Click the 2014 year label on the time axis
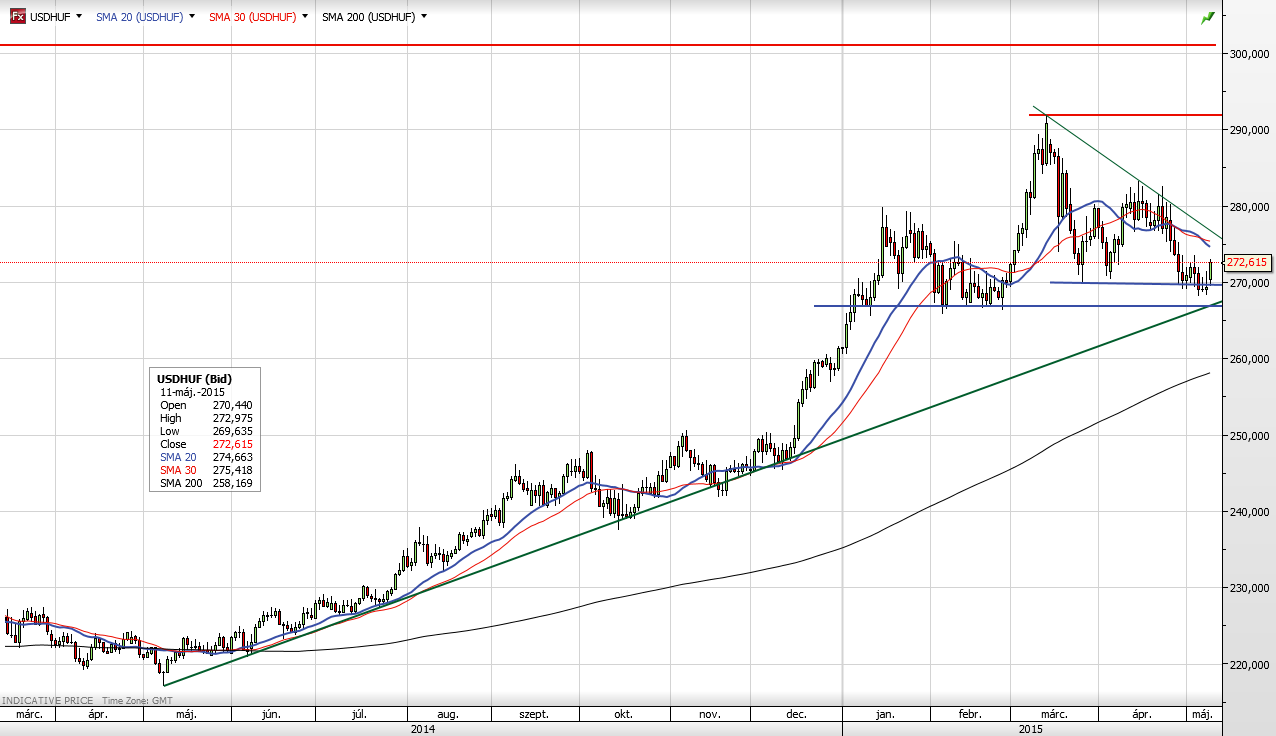The height and width of the screenshot is (736, 1276). pos(422,729)
